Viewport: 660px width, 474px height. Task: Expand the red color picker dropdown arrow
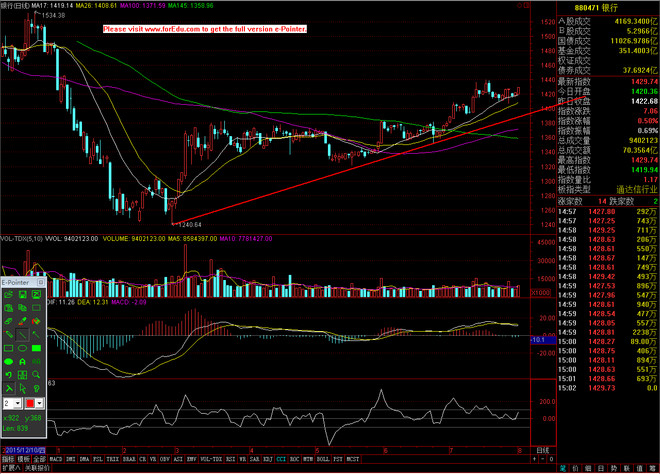[x=39, y=403]
